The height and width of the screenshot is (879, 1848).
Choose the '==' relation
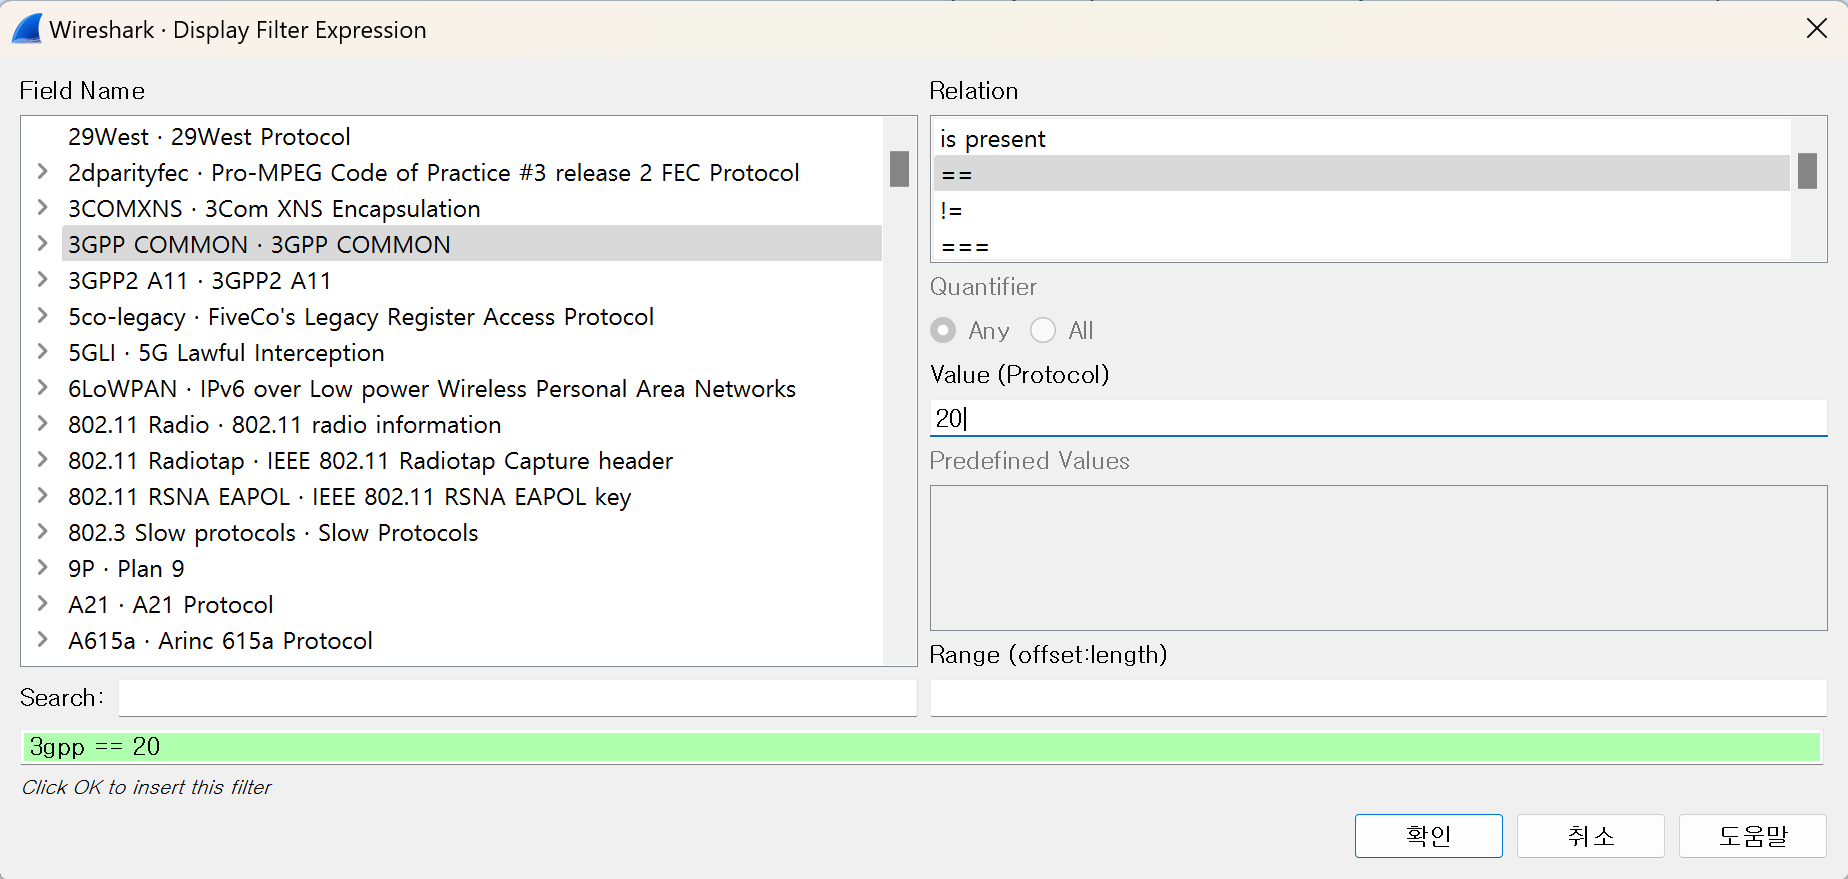click(1362, 173)
